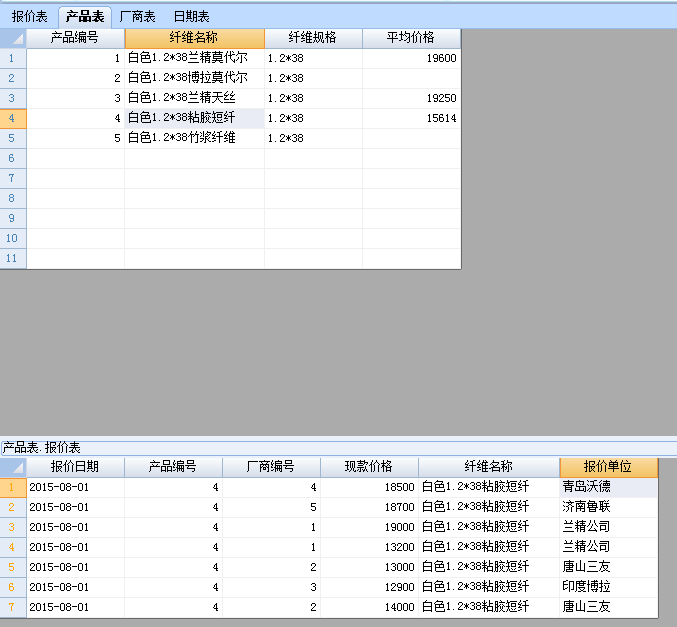Select row 7 header in the quote table
This screenshot has width=677, height=627.
(x=12, y=607)
